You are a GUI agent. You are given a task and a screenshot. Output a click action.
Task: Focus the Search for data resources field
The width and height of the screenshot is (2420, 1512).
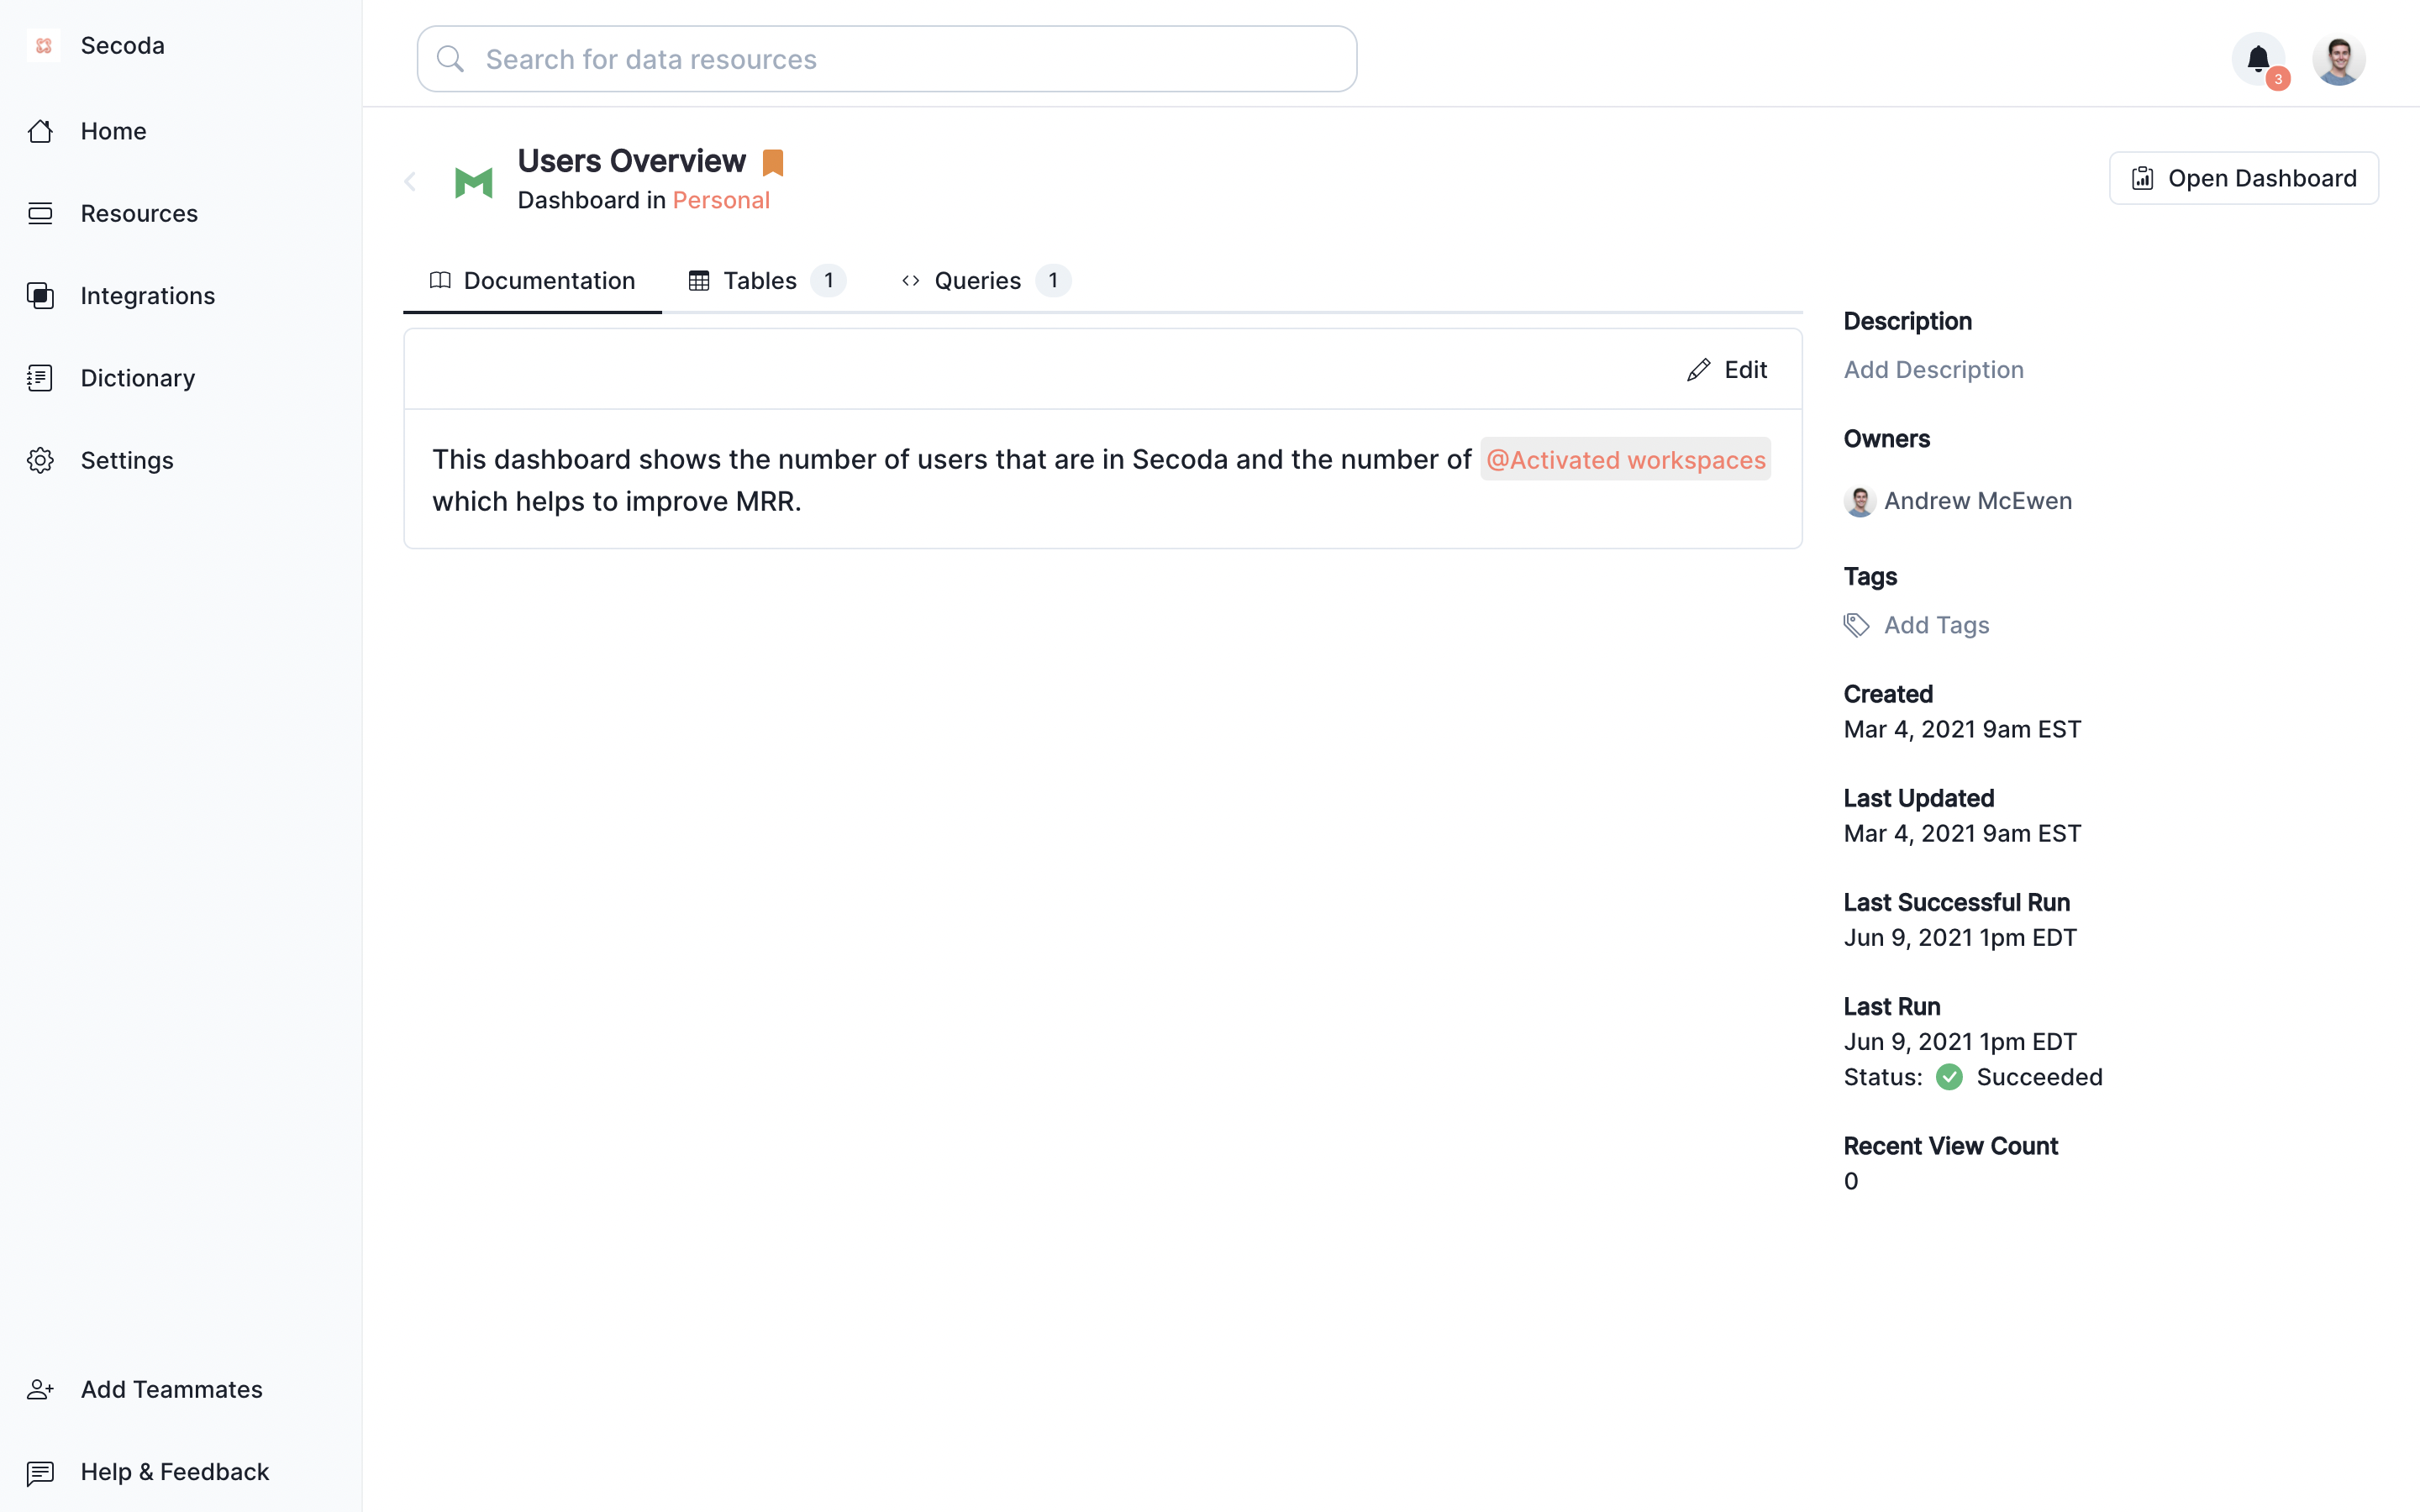(886, 59)
